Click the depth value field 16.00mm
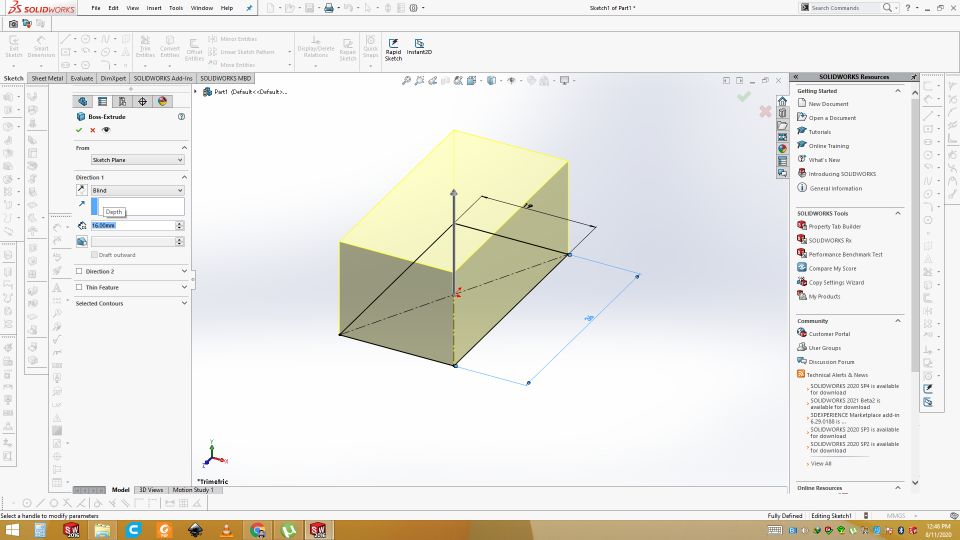This screenshot has width=960, height=540. [x=133, y=225]
